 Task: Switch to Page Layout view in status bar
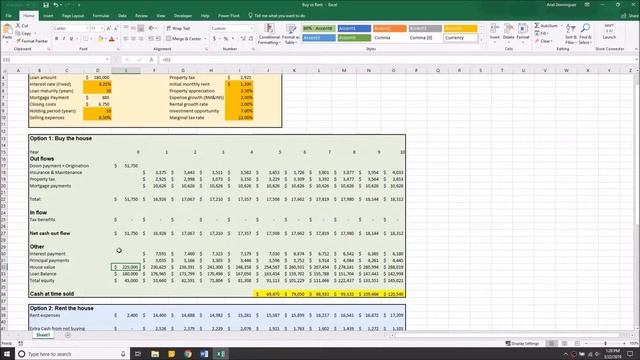(564, 343)
